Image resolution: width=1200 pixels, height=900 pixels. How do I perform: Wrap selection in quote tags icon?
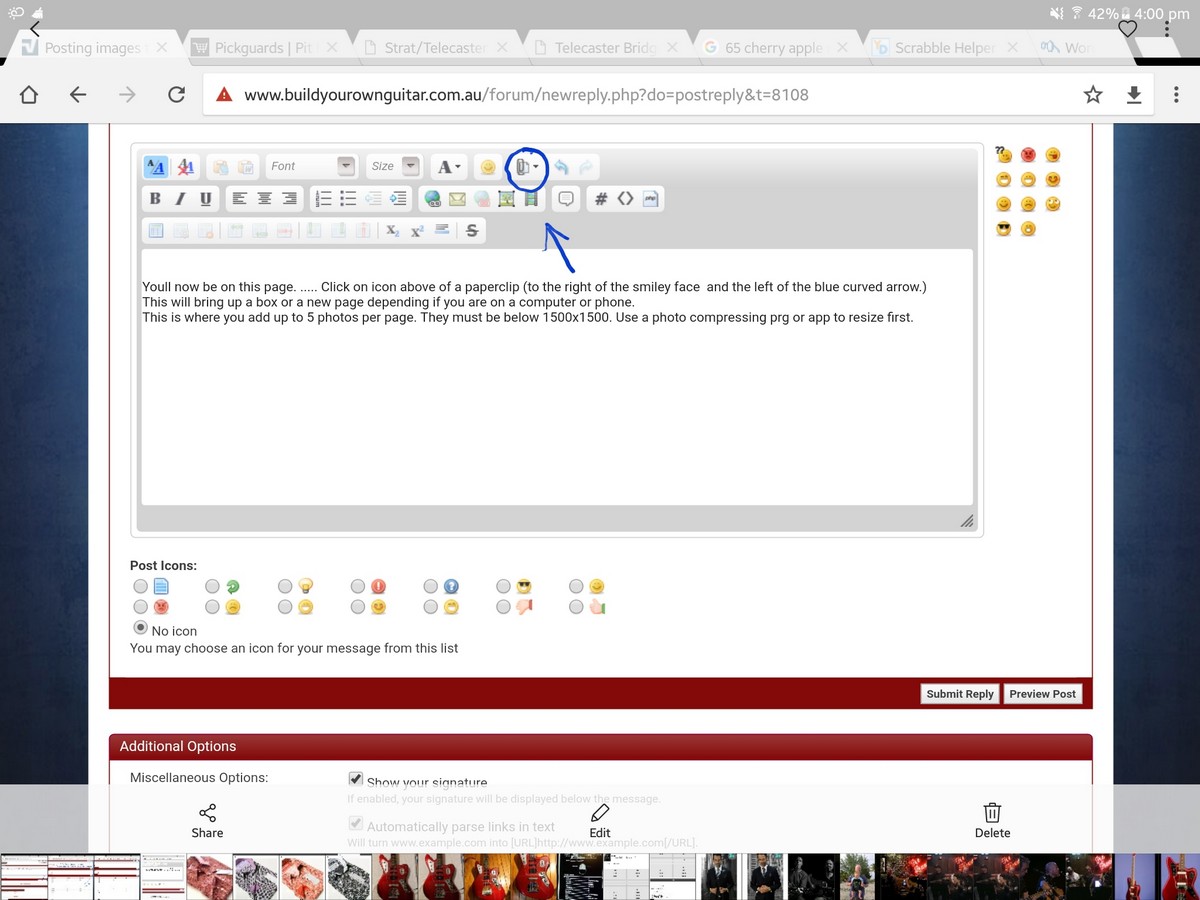(566, 199)
